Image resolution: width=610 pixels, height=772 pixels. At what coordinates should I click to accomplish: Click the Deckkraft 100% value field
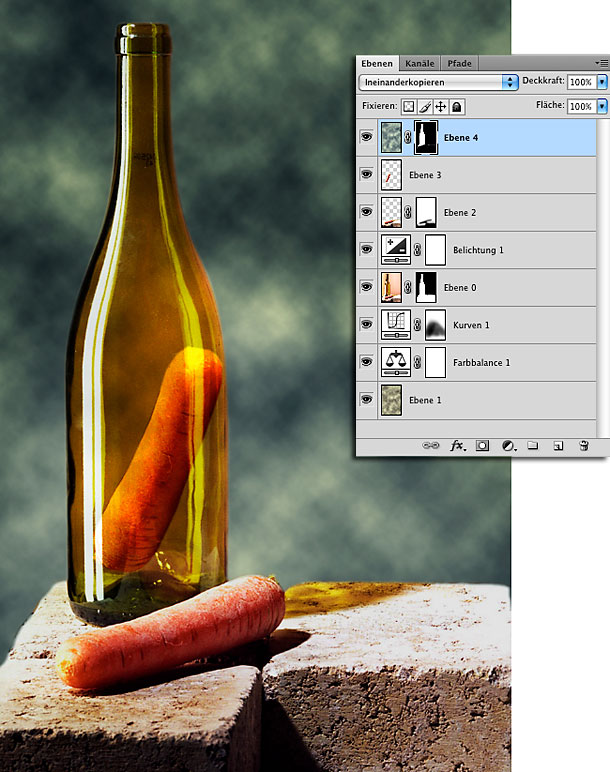tap(581, 82)
